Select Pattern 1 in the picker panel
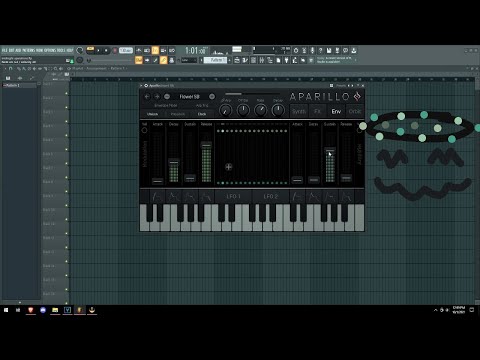 pyautogui.click(x=19, y=85)
